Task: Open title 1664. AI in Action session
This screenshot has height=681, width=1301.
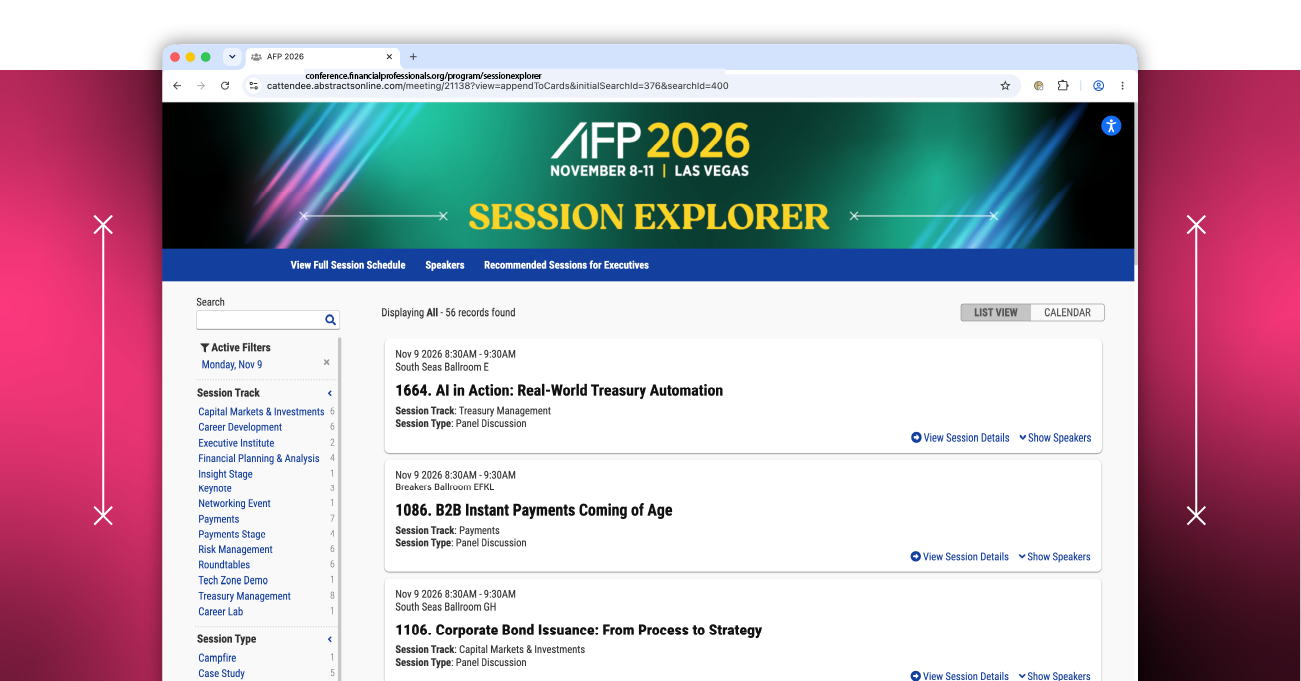Action: [559, 391]
